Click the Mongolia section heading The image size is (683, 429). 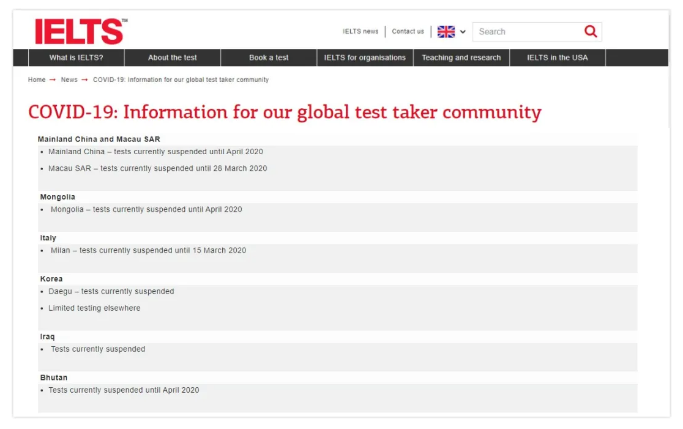57,197
